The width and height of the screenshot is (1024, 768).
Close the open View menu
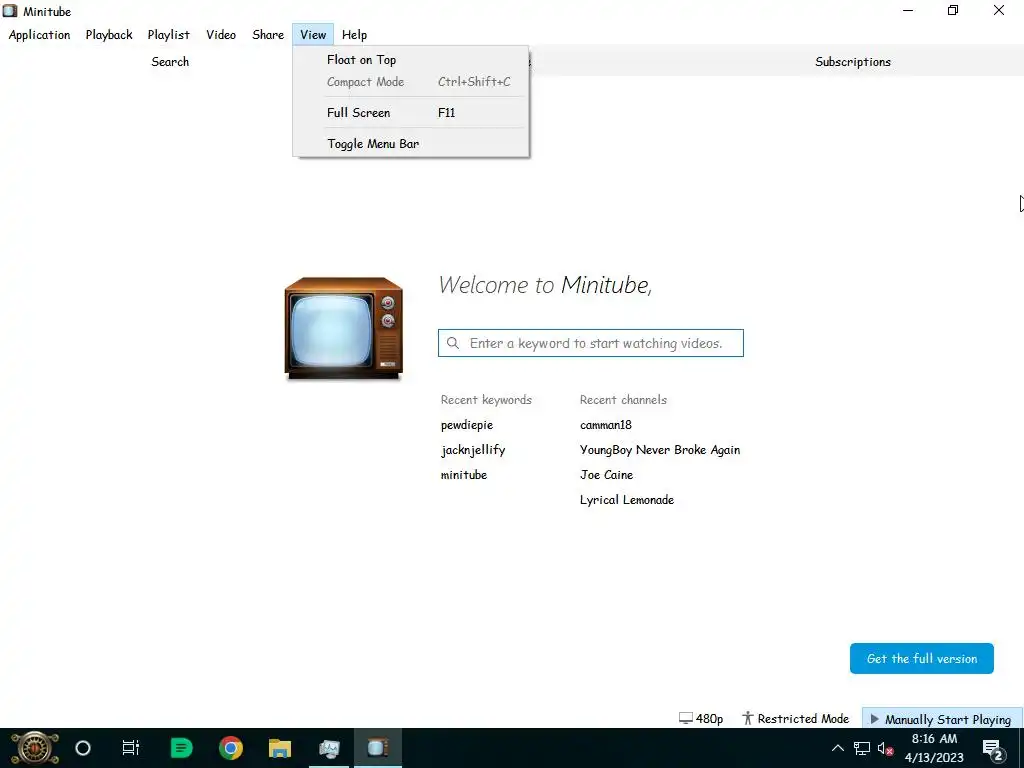point(313,35)
